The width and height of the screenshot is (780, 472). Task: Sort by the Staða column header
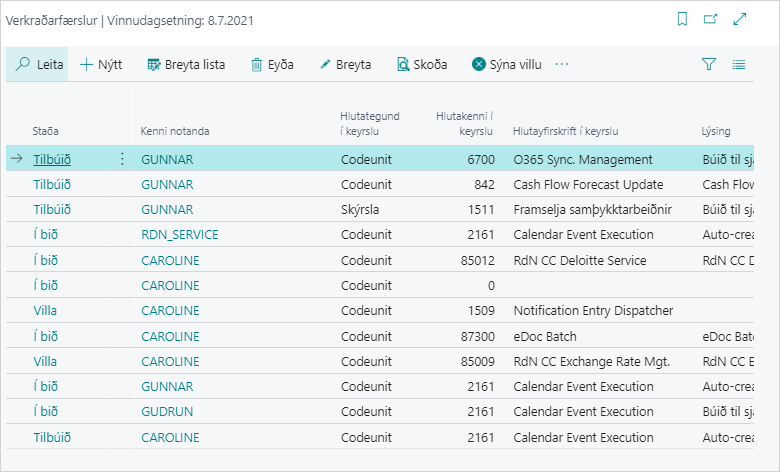(45, 131)
